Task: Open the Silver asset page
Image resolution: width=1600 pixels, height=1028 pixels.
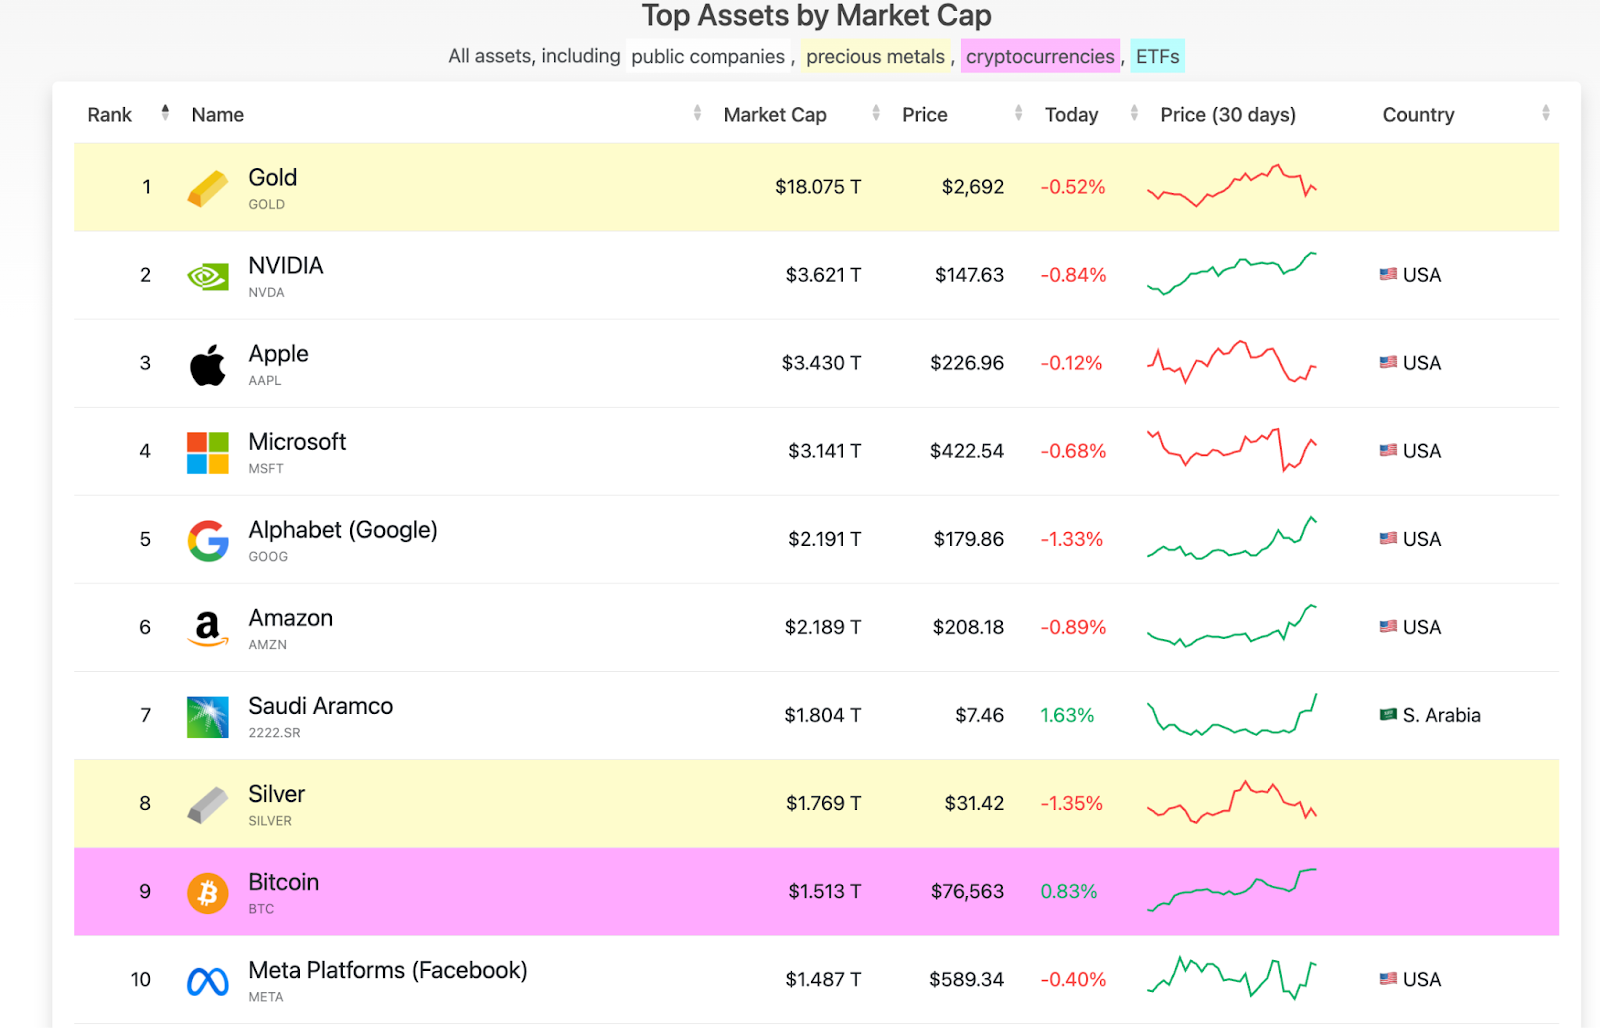Action: tap(276, 793)
